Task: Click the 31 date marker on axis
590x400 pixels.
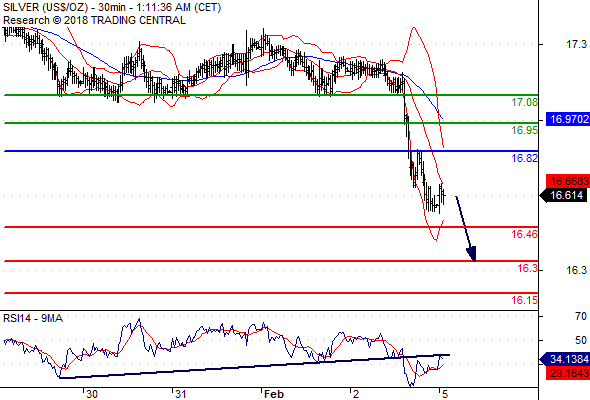Action: point(181,394)
